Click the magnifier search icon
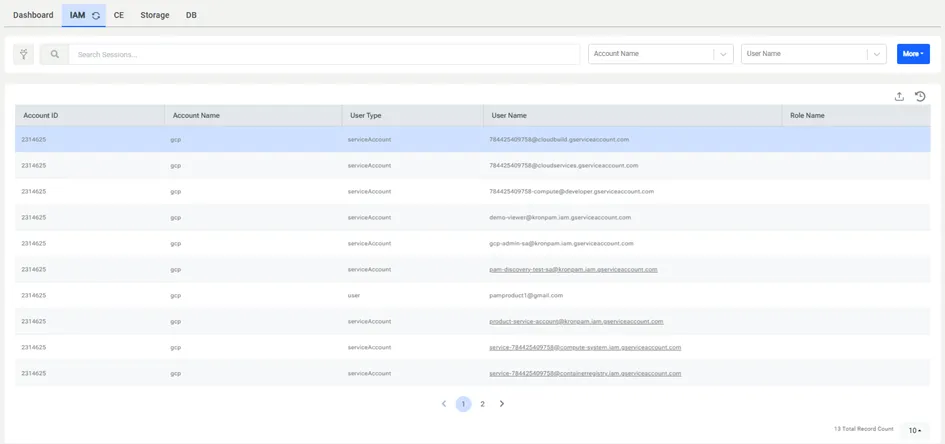 tap(54, 54)
